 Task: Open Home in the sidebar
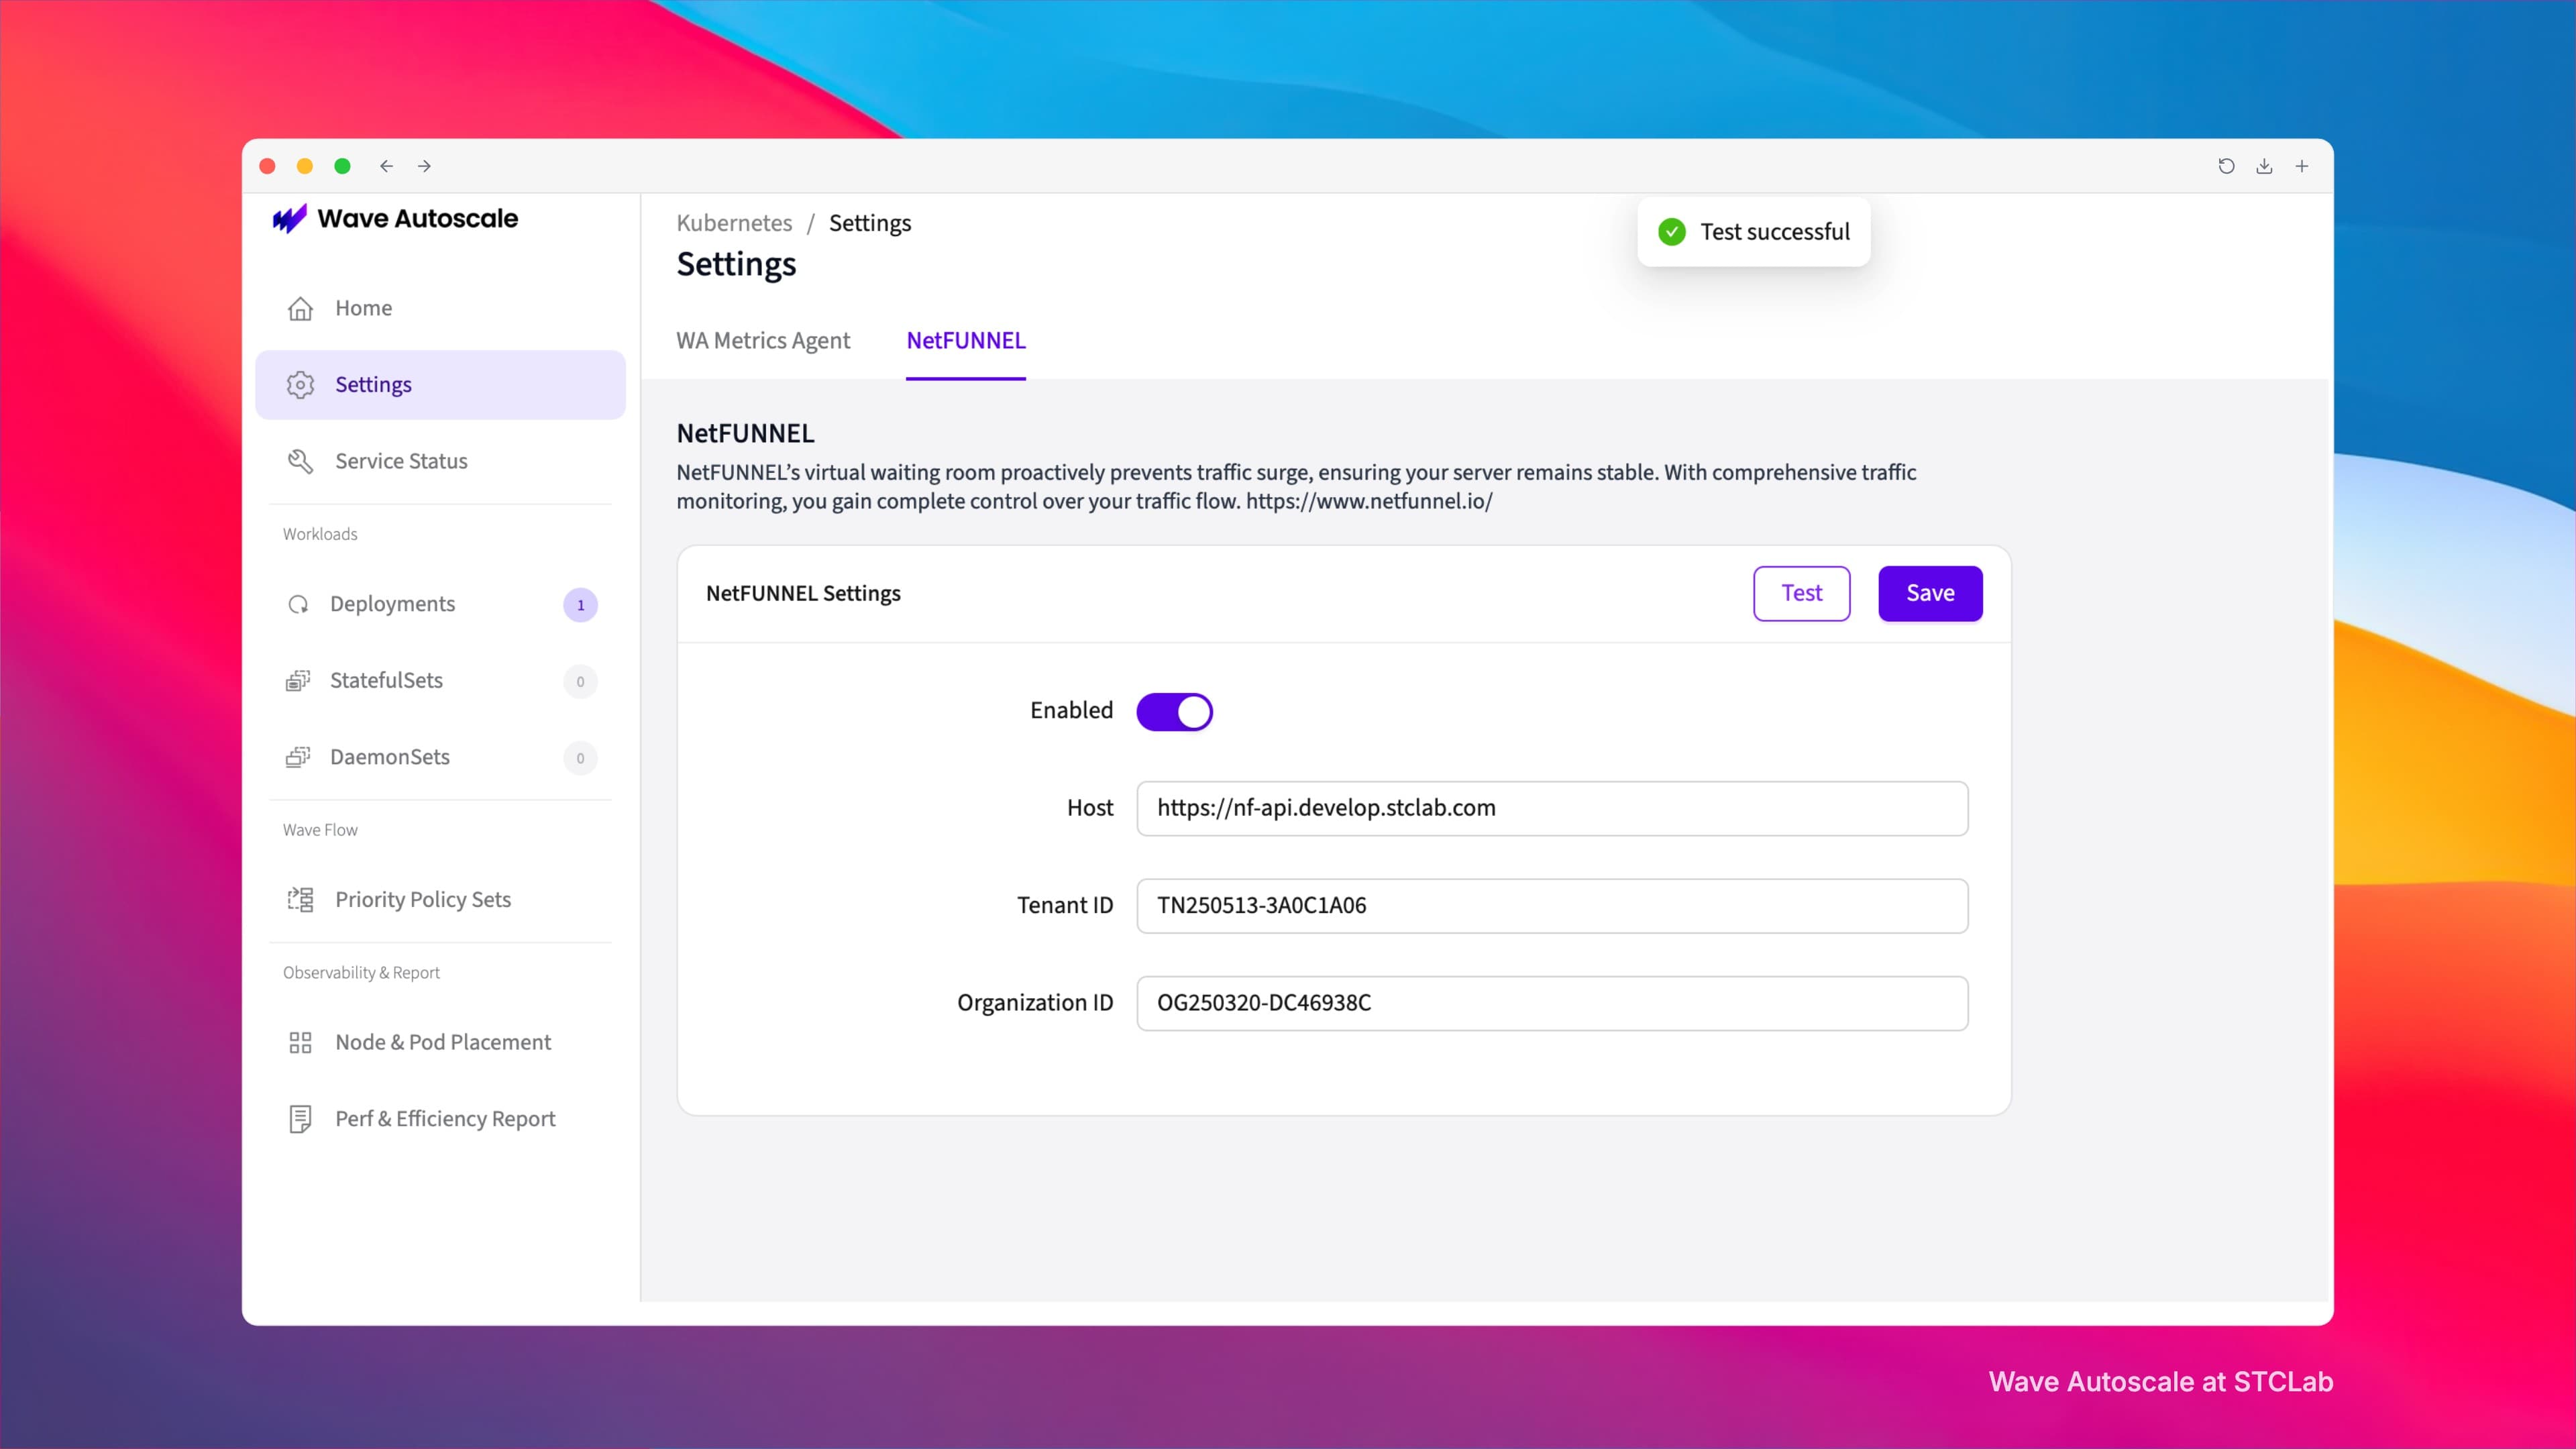440,308
